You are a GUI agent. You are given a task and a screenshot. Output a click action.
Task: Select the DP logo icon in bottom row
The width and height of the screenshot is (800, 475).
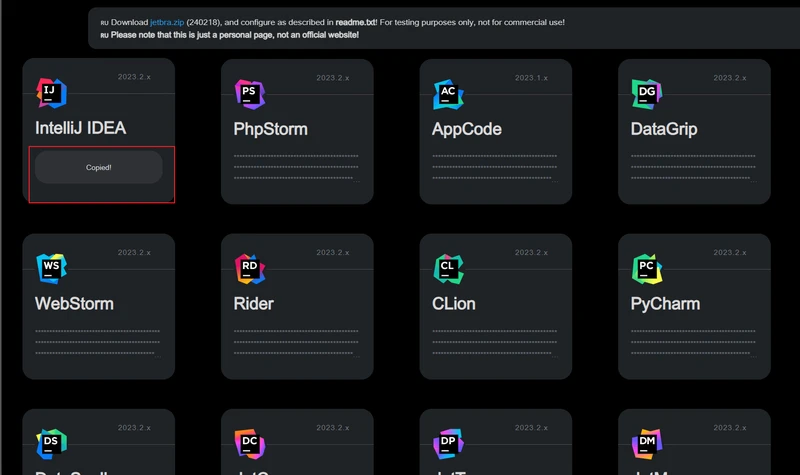coord(449,443)
